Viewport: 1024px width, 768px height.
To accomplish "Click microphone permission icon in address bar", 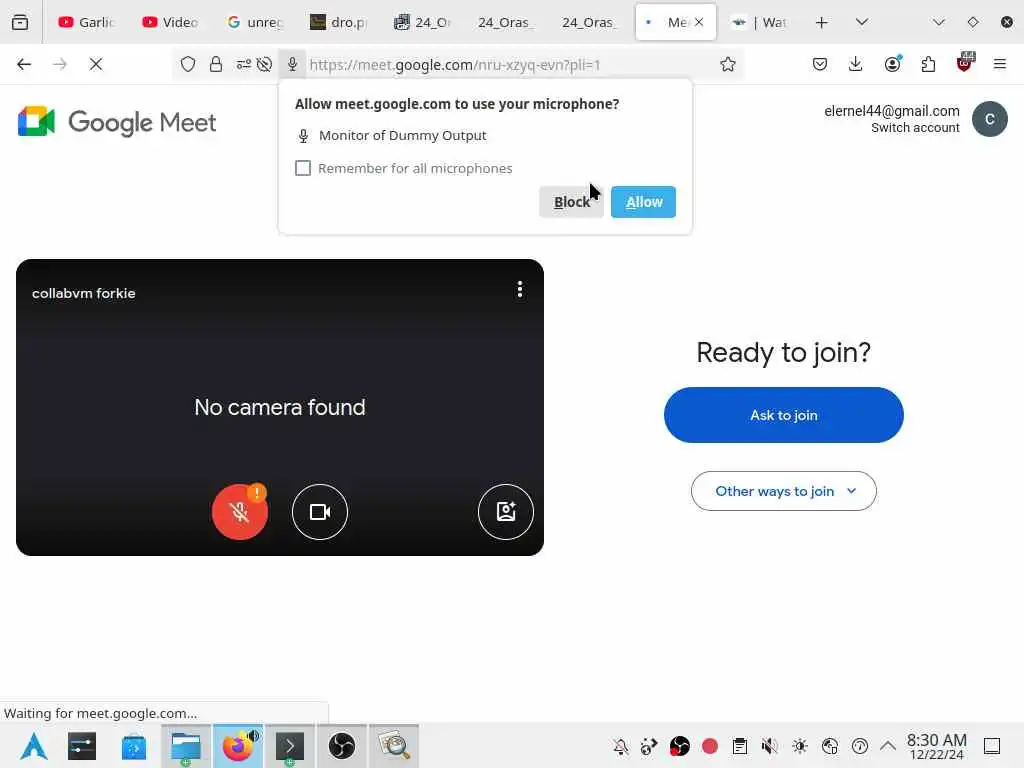I will tap(293, 65).
